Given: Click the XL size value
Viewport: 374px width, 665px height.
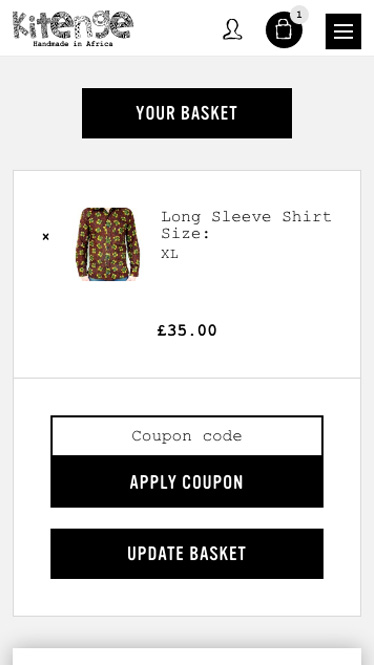Looking at the screenshot, I should (170, 254).
